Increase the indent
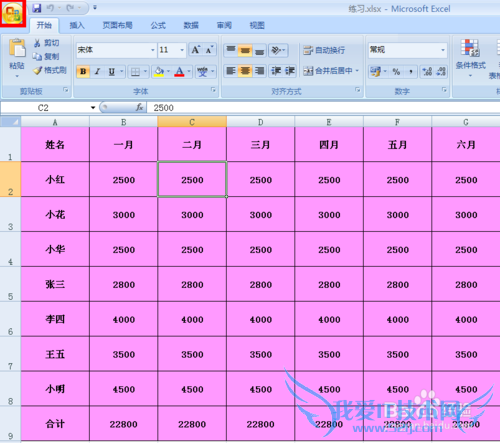This screenshot has width=500, height=443. click(289, 71)
